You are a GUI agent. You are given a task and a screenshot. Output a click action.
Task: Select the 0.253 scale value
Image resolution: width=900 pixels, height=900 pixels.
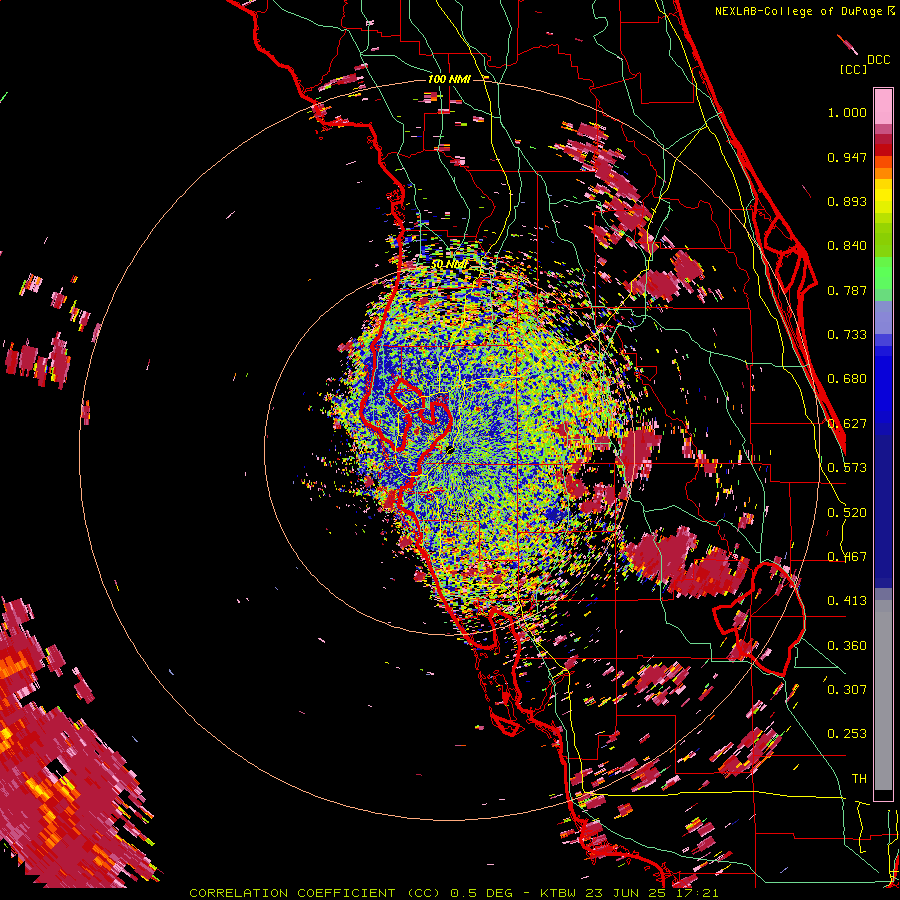[847, 734]
